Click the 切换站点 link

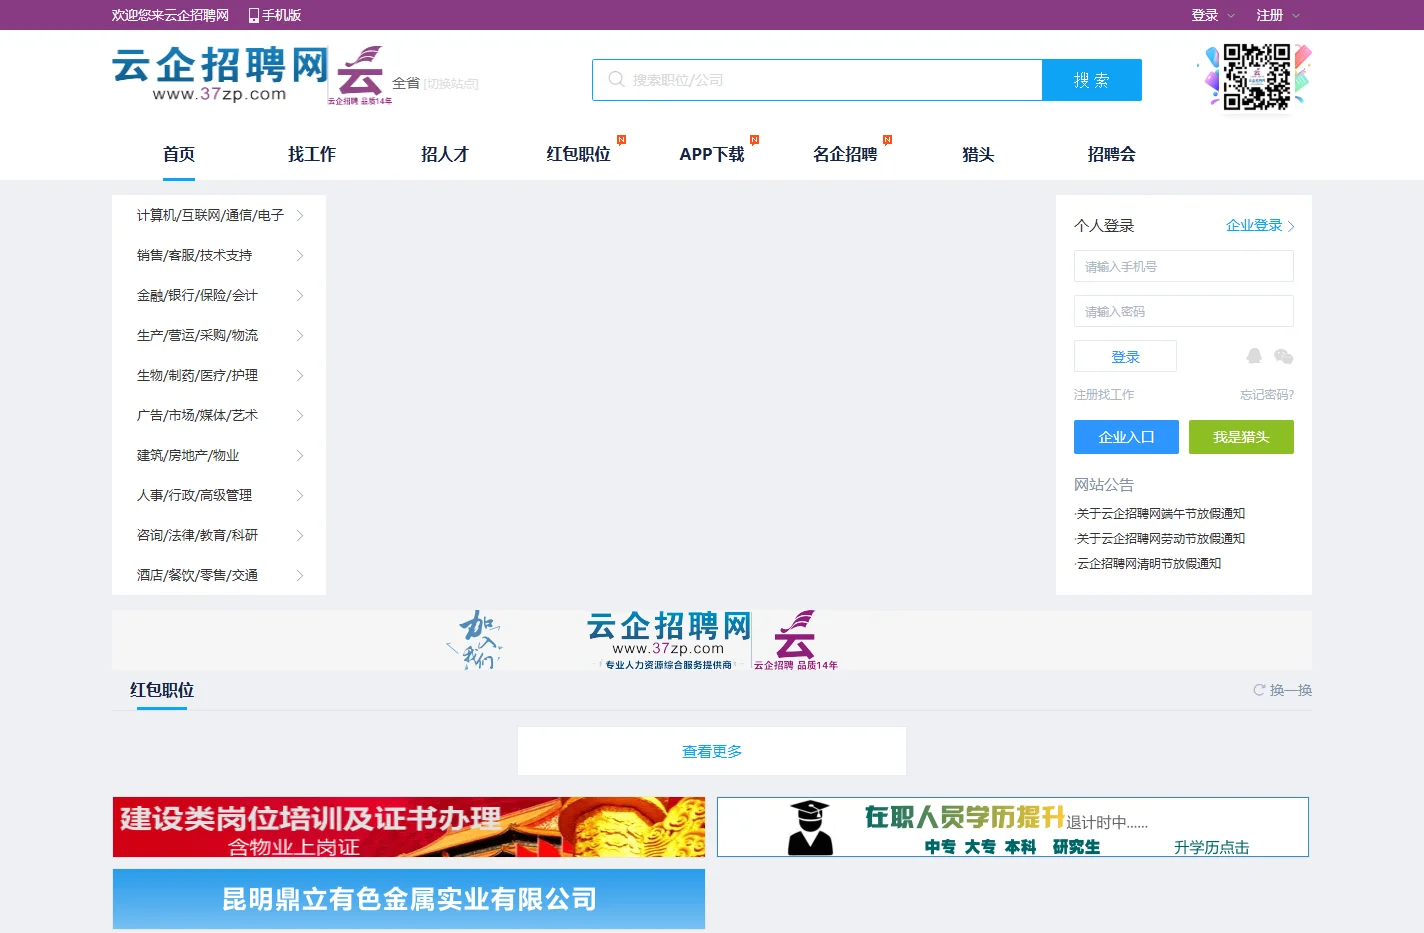coord(452,83)
